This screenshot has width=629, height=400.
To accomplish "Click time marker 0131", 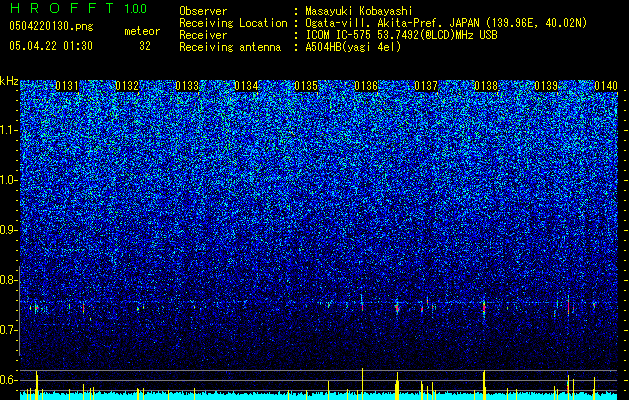I will point(67,86).
